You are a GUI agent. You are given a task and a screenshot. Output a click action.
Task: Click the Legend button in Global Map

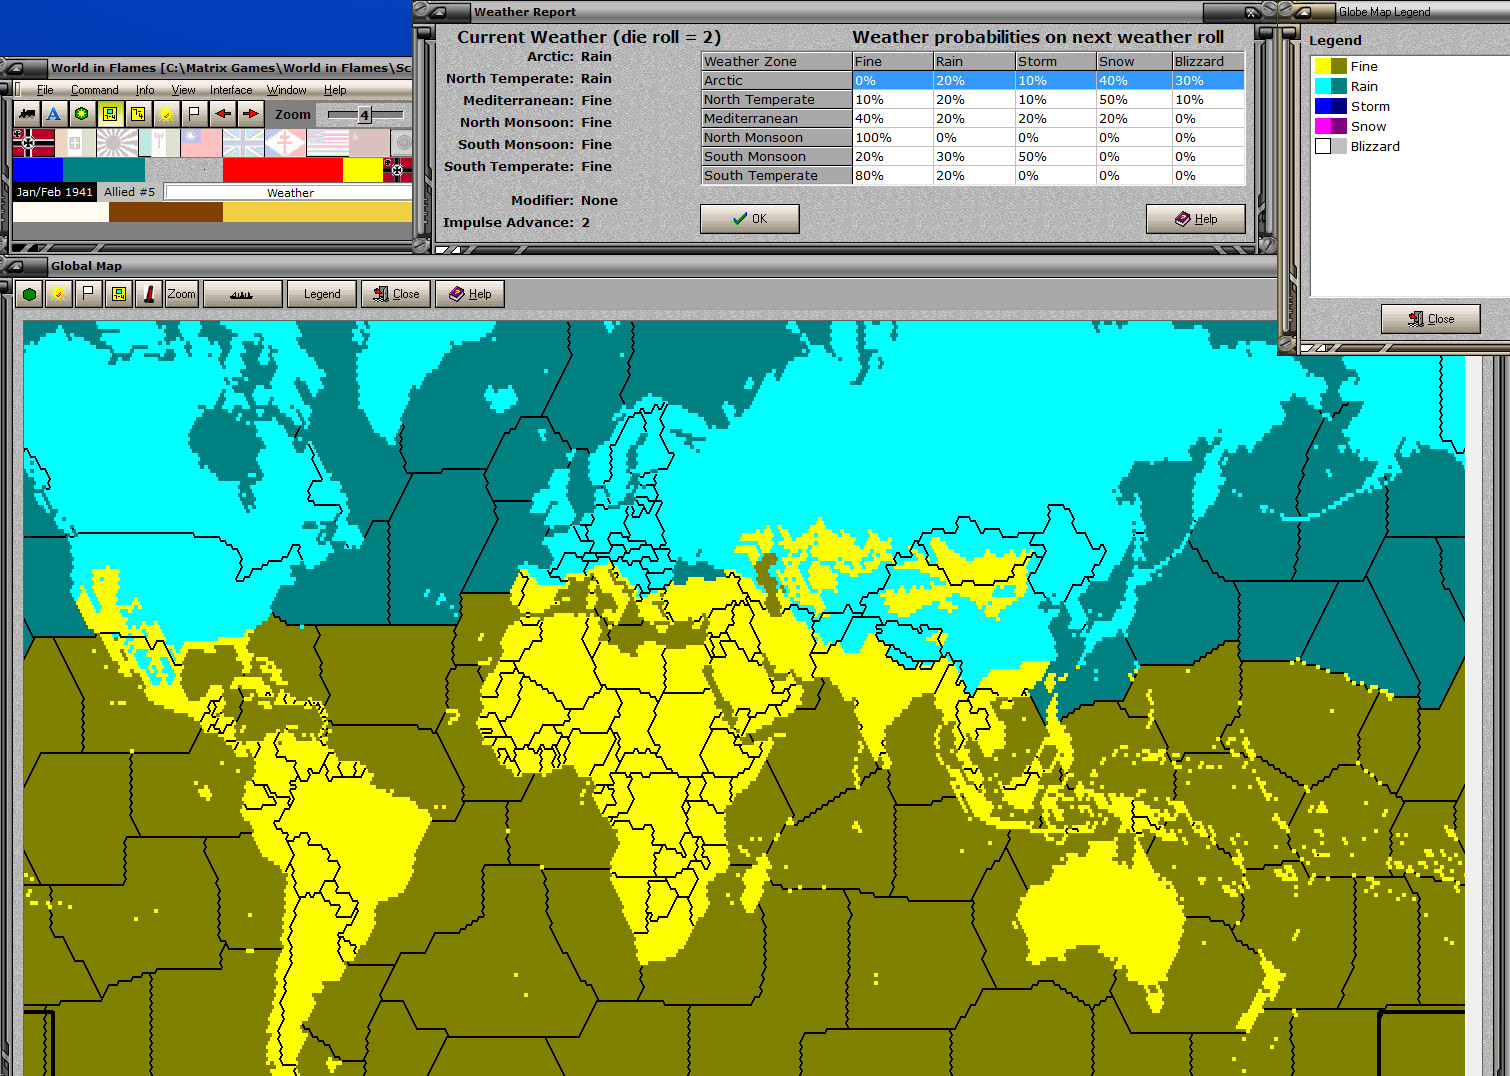(x=322, y=293)
